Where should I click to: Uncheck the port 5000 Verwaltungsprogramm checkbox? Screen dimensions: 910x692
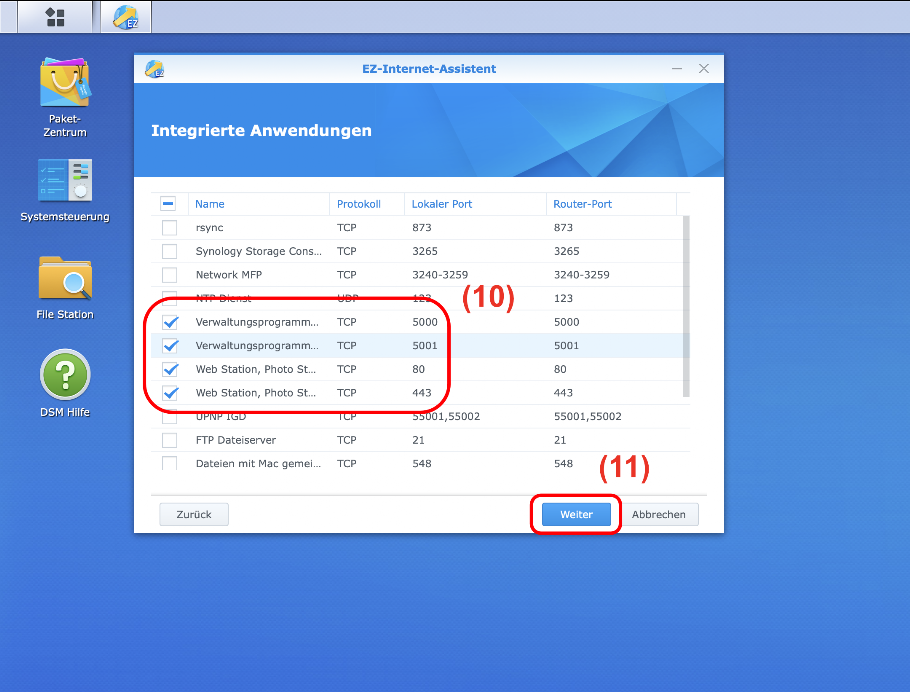pyautogui.click(x=169, y=322)
